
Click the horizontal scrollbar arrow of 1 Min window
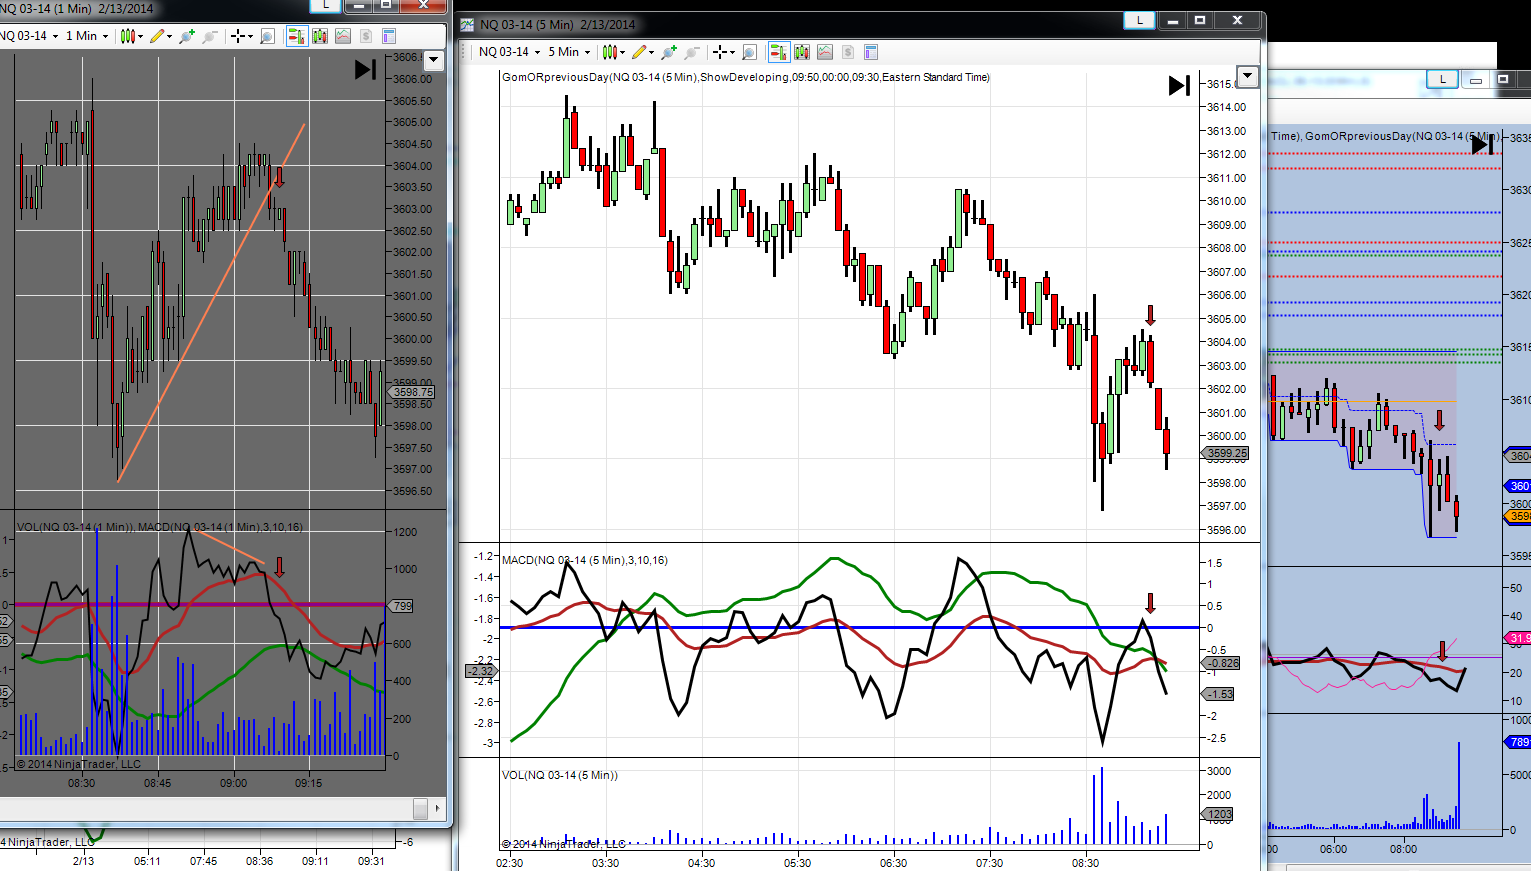pyautogui.click(x=438, y=808)
